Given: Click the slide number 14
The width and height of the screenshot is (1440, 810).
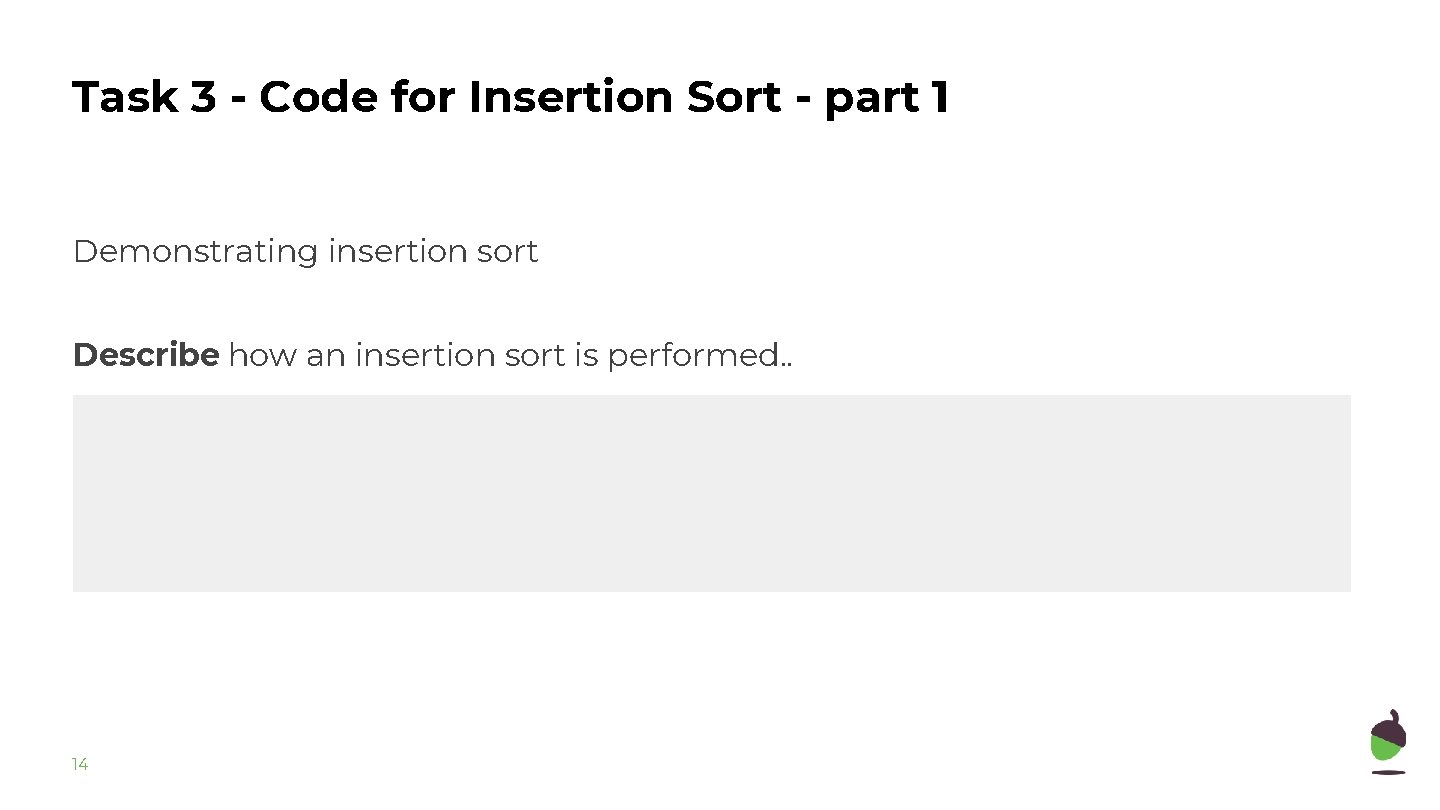Looking at the screenshot, I should pos(80,765).
